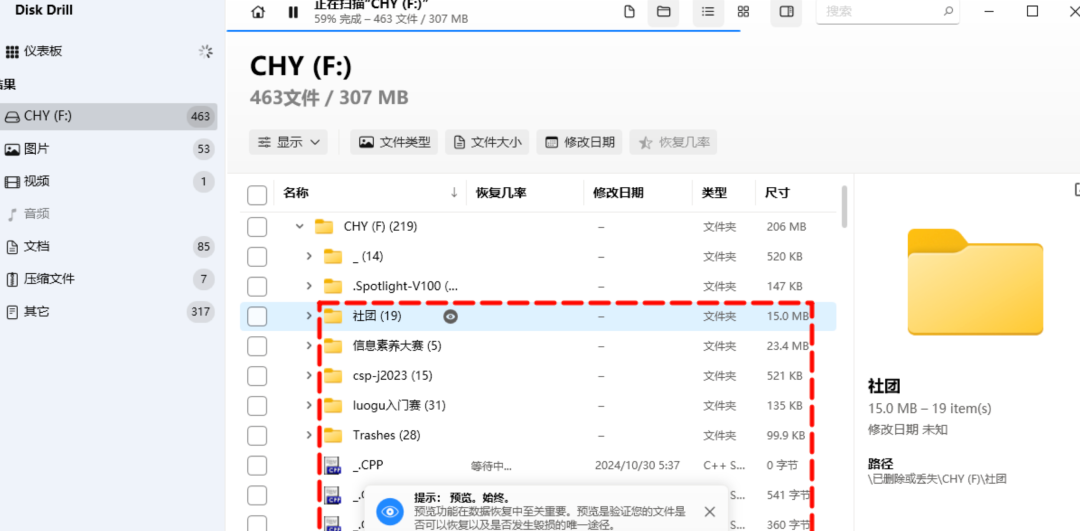This screenshot has height=531, width=1080.
Task: Pause the running scan
Action: tap(293, 12)
